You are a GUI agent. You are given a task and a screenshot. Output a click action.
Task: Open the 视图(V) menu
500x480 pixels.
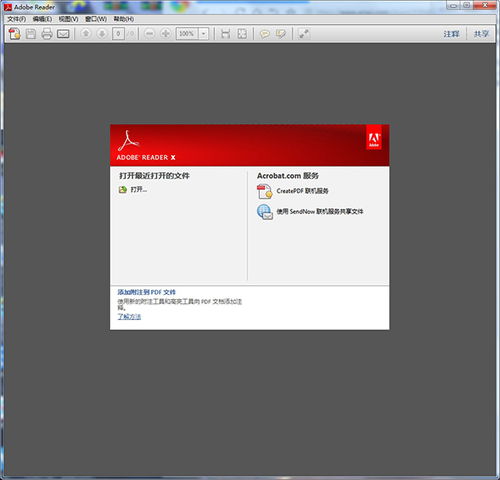tap(68, 19)
